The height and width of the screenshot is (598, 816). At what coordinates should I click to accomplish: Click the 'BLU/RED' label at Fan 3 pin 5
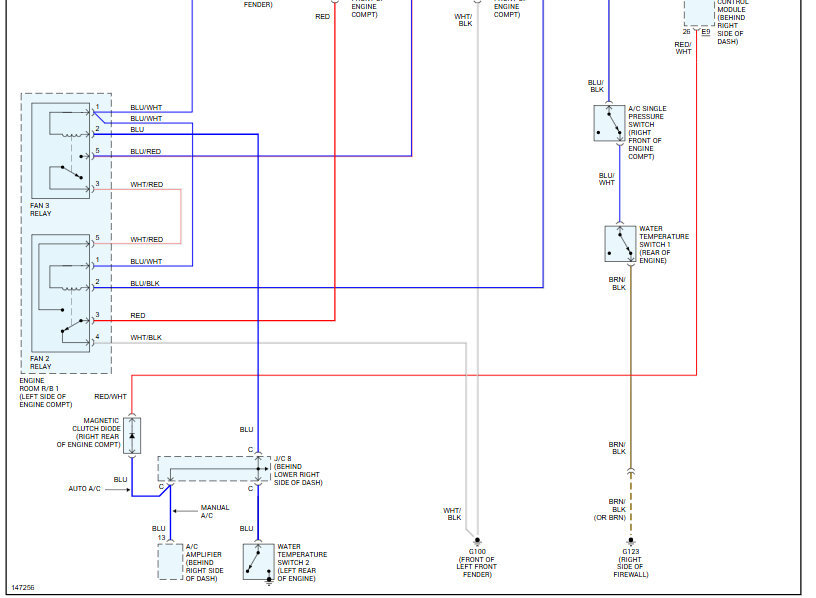[x=146, y=151]
